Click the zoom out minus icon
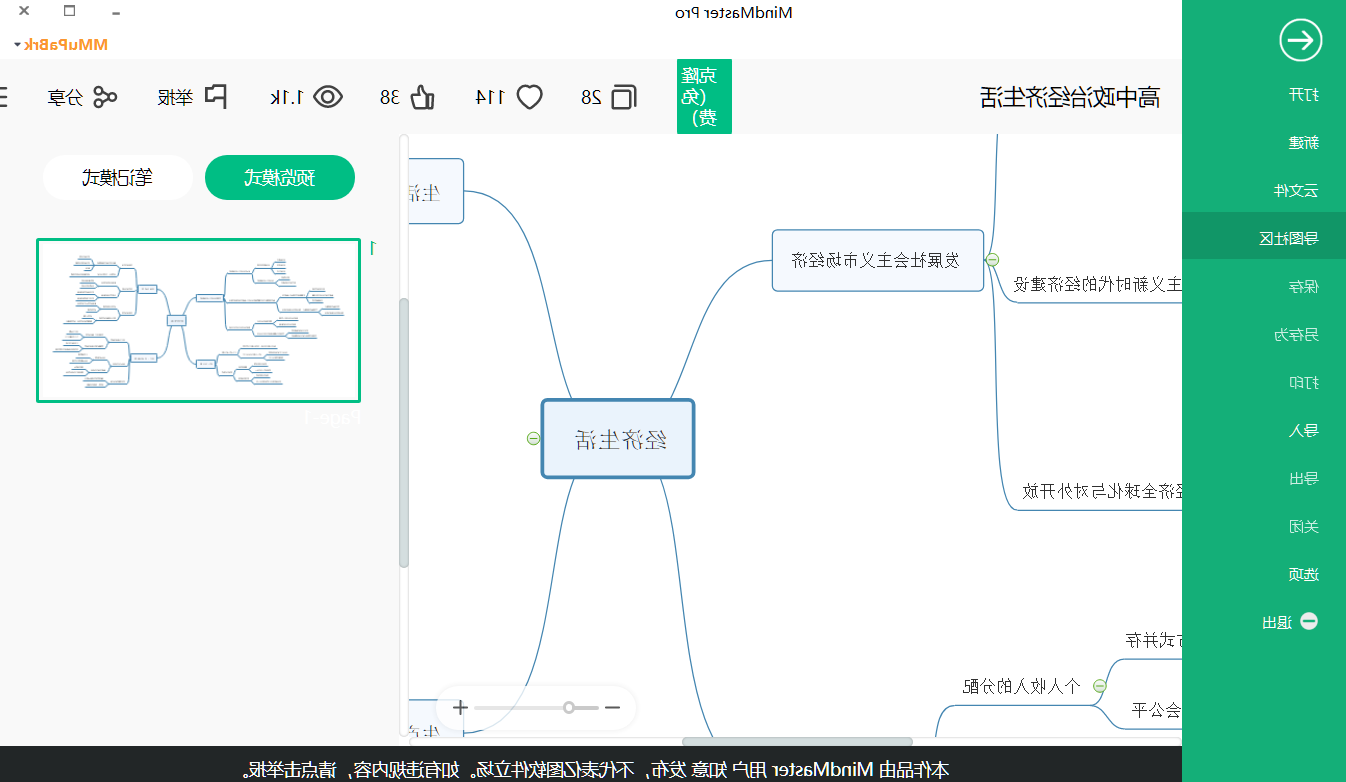Image resolution: width=1346 pixels, height=782 pixels. tap(613, 708)
